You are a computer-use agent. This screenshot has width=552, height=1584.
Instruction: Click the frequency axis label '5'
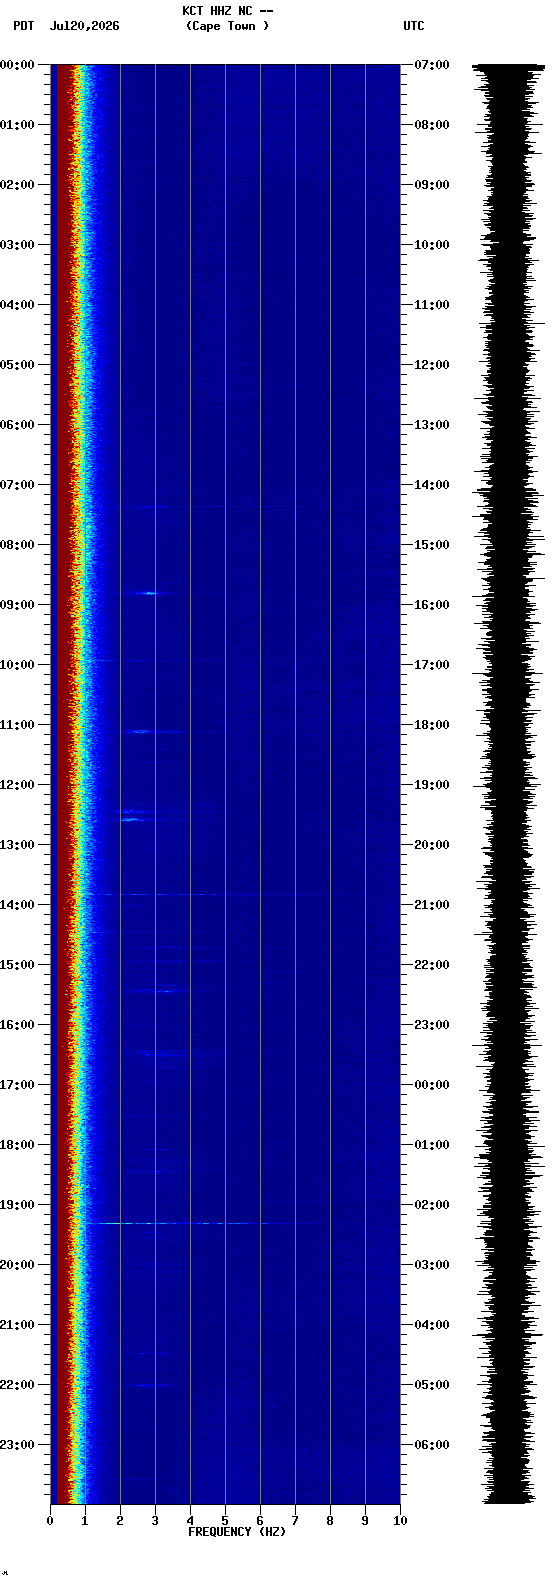pos(225,1521)
